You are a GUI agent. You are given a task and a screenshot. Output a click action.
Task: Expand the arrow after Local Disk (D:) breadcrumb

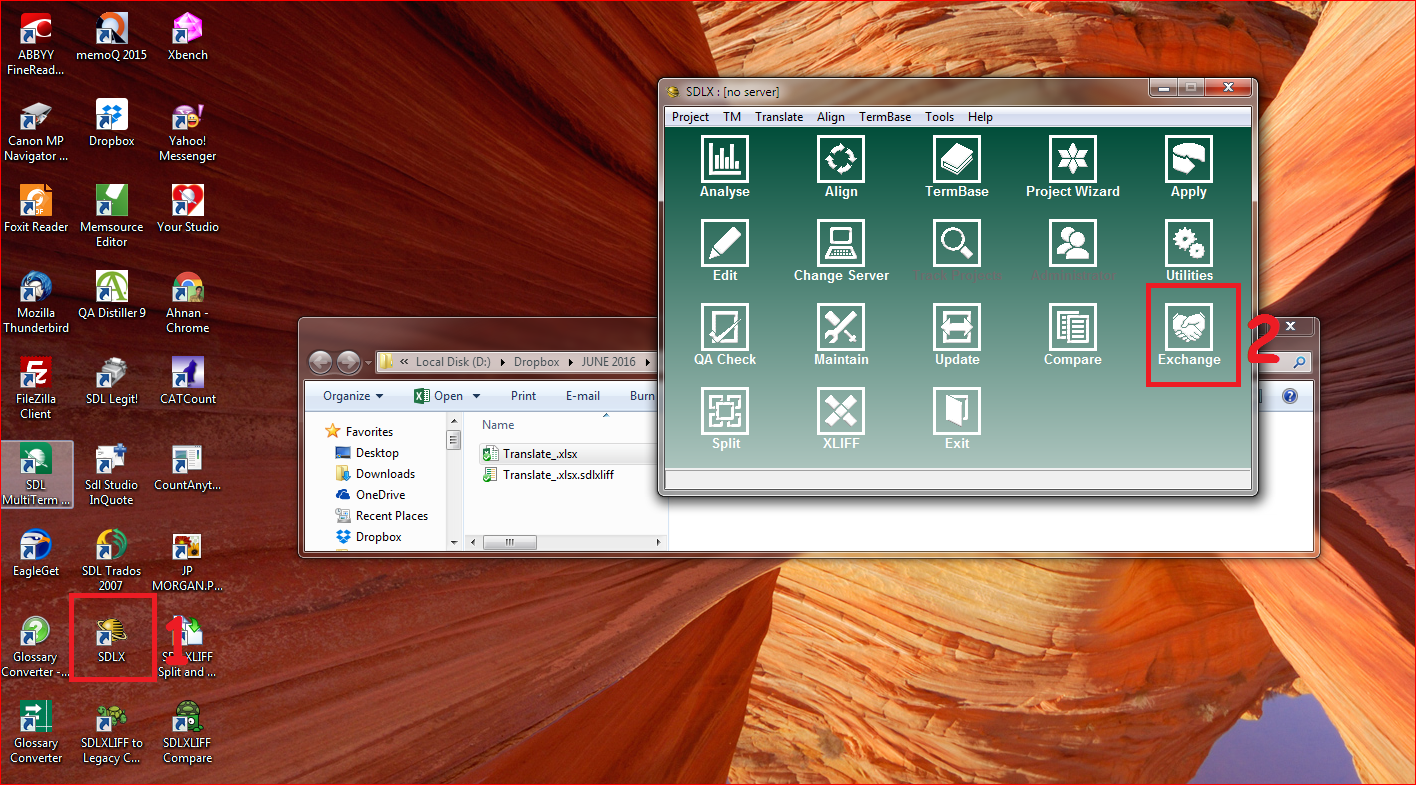503,362
